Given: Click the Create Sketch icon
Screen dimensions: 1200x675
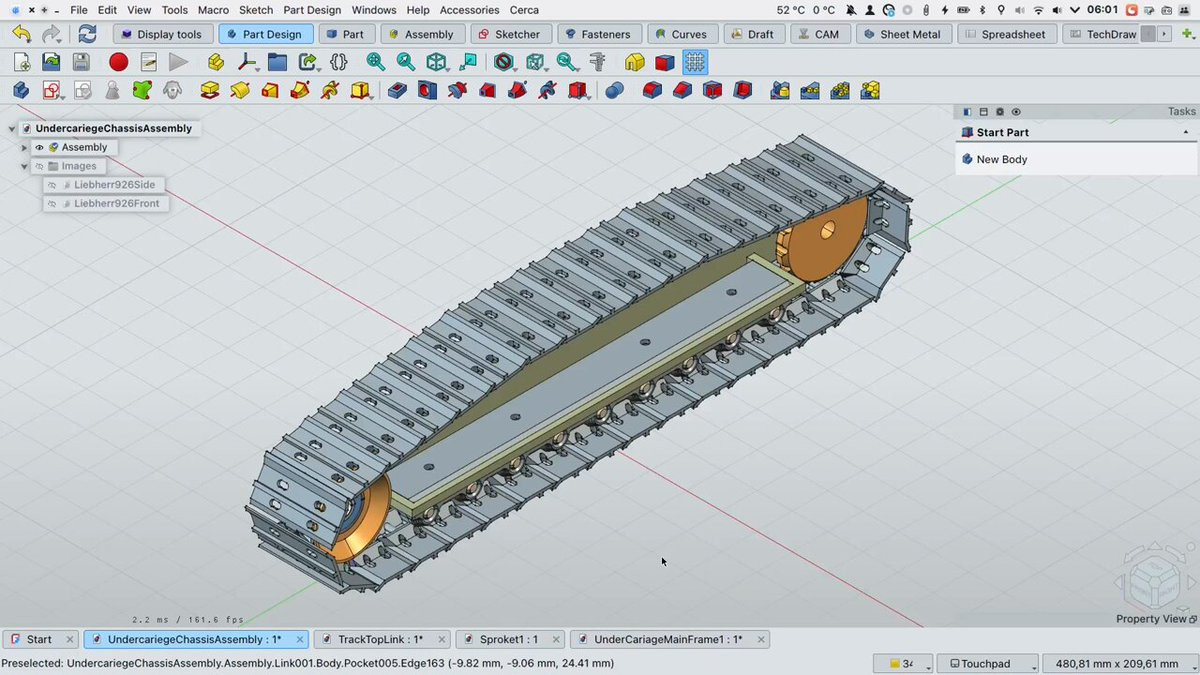Looking at the screenshot, I should (x=51, y=90).
